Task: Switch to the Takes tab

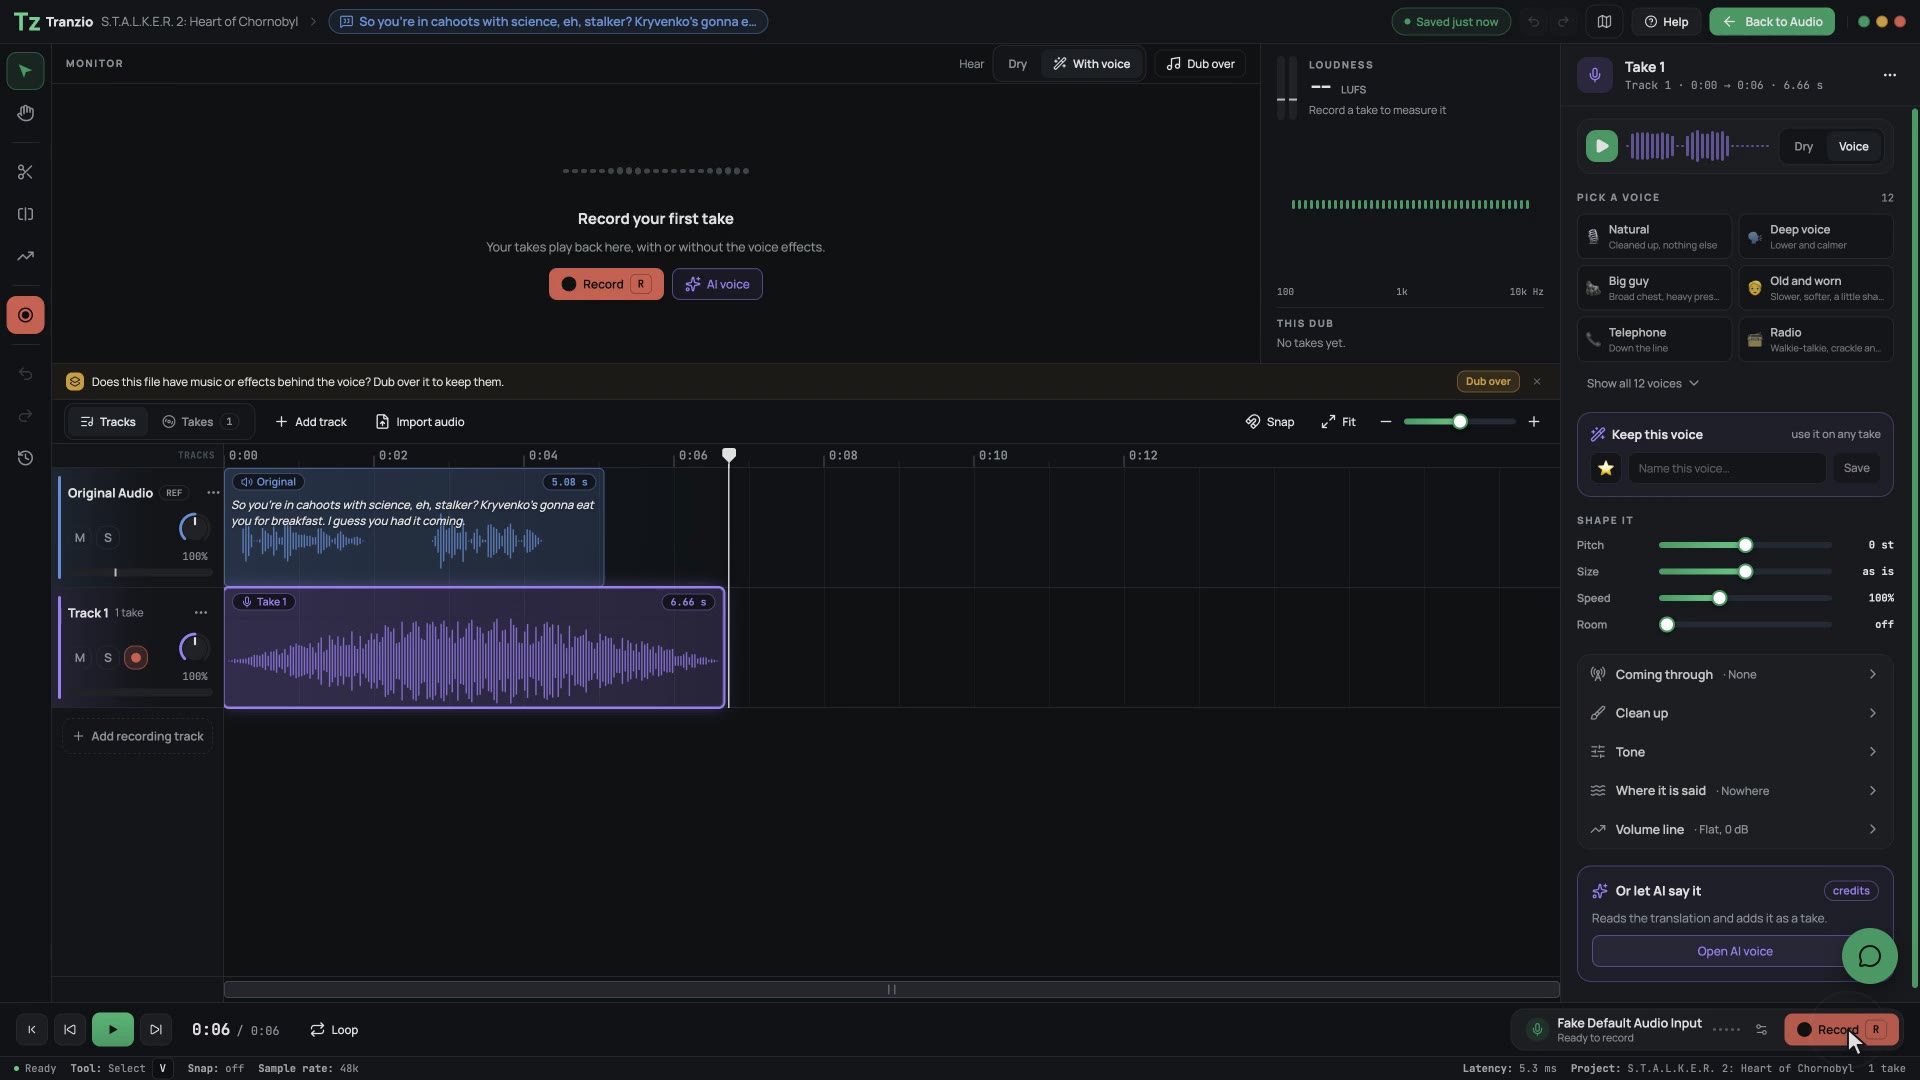Action: (x=200, y=422)
